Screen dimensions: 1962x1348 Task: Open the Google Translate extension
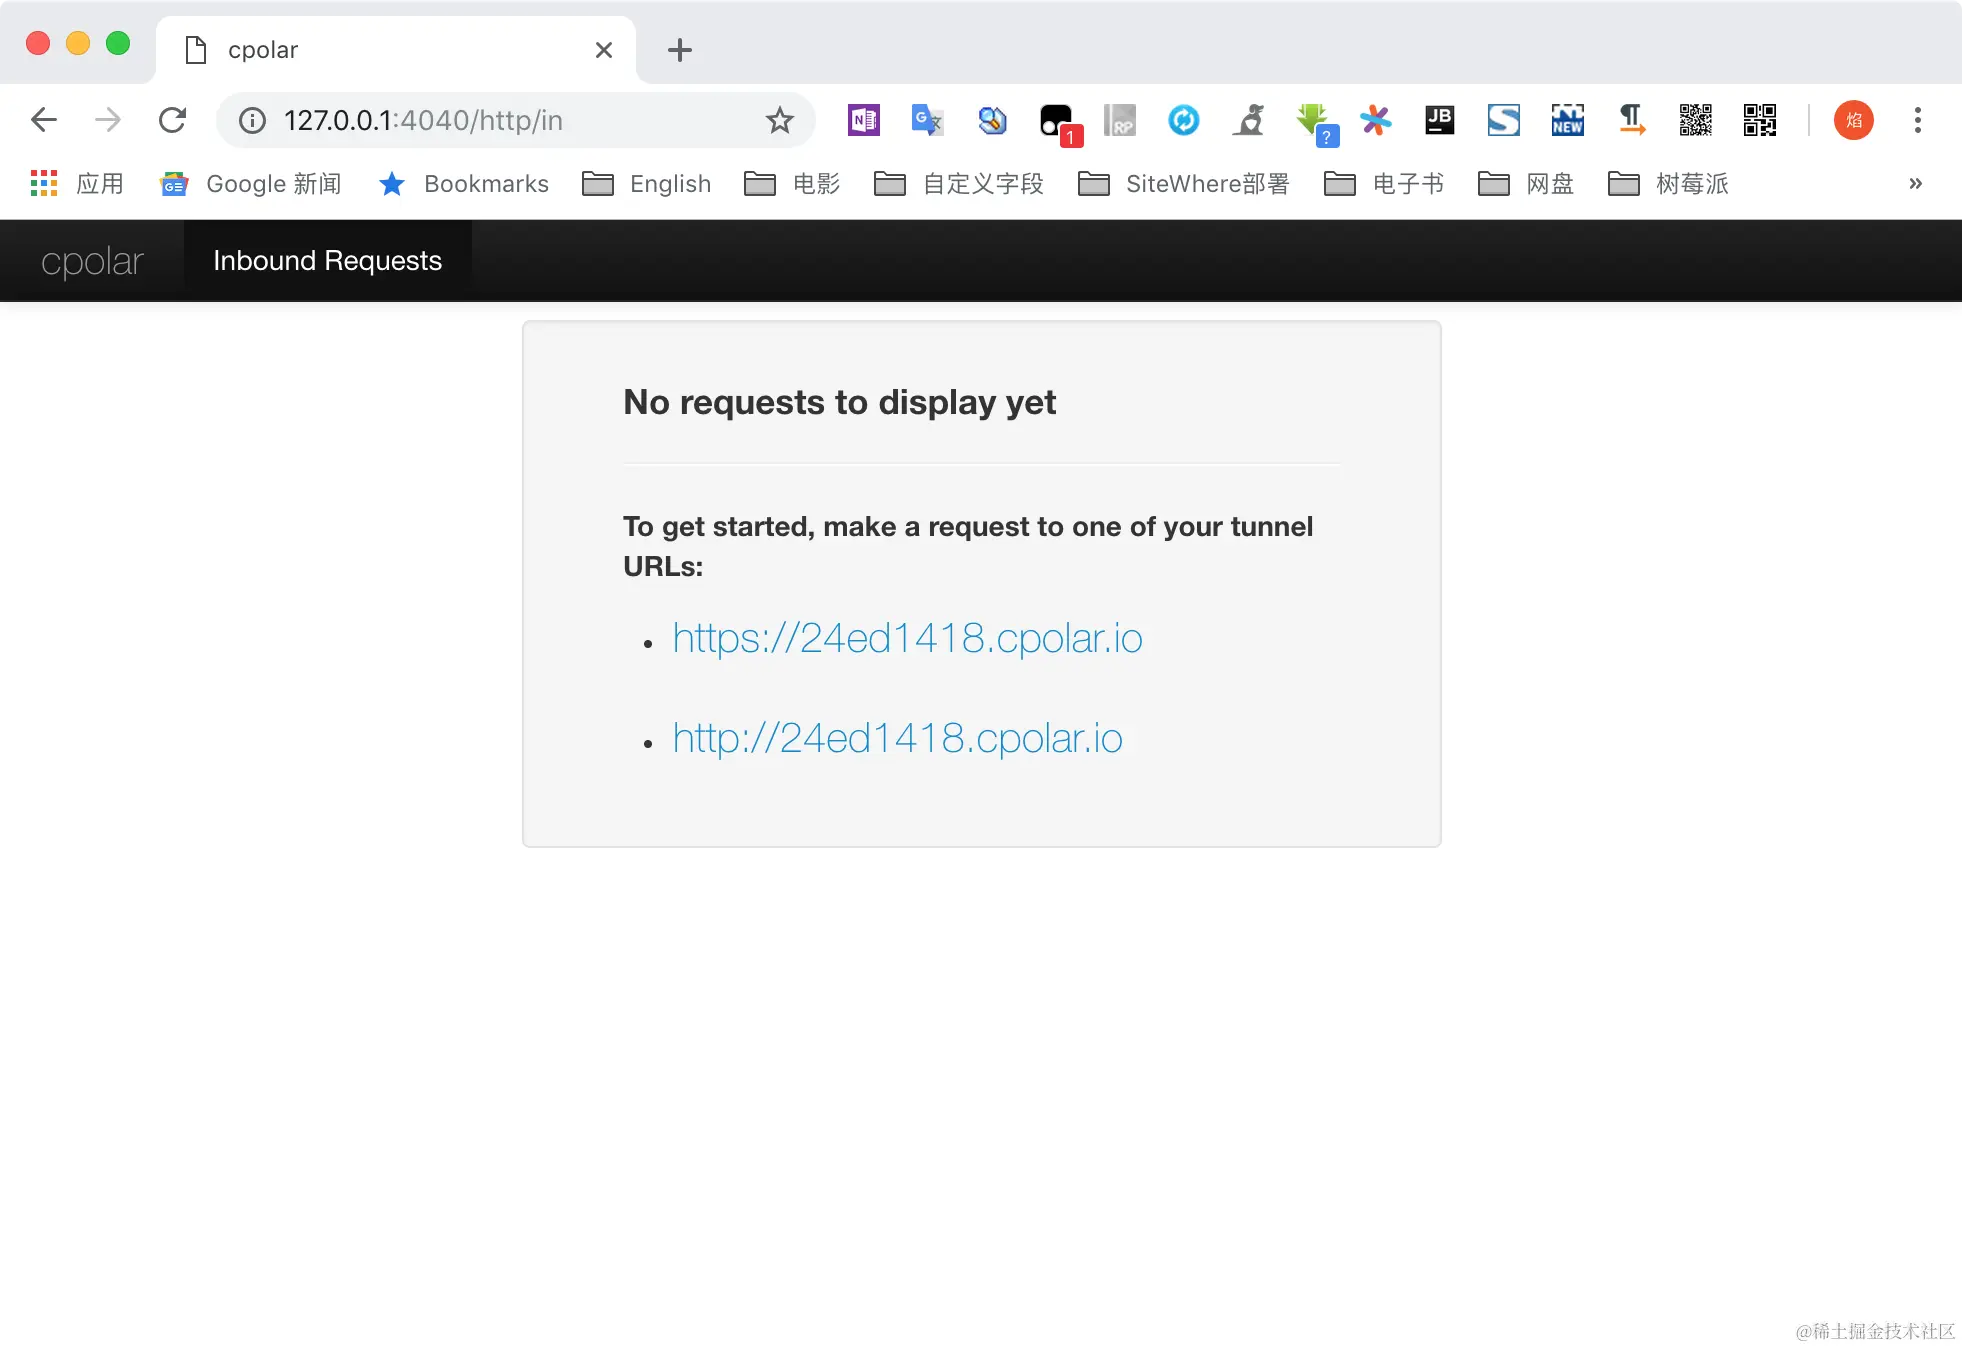[927, 120]
